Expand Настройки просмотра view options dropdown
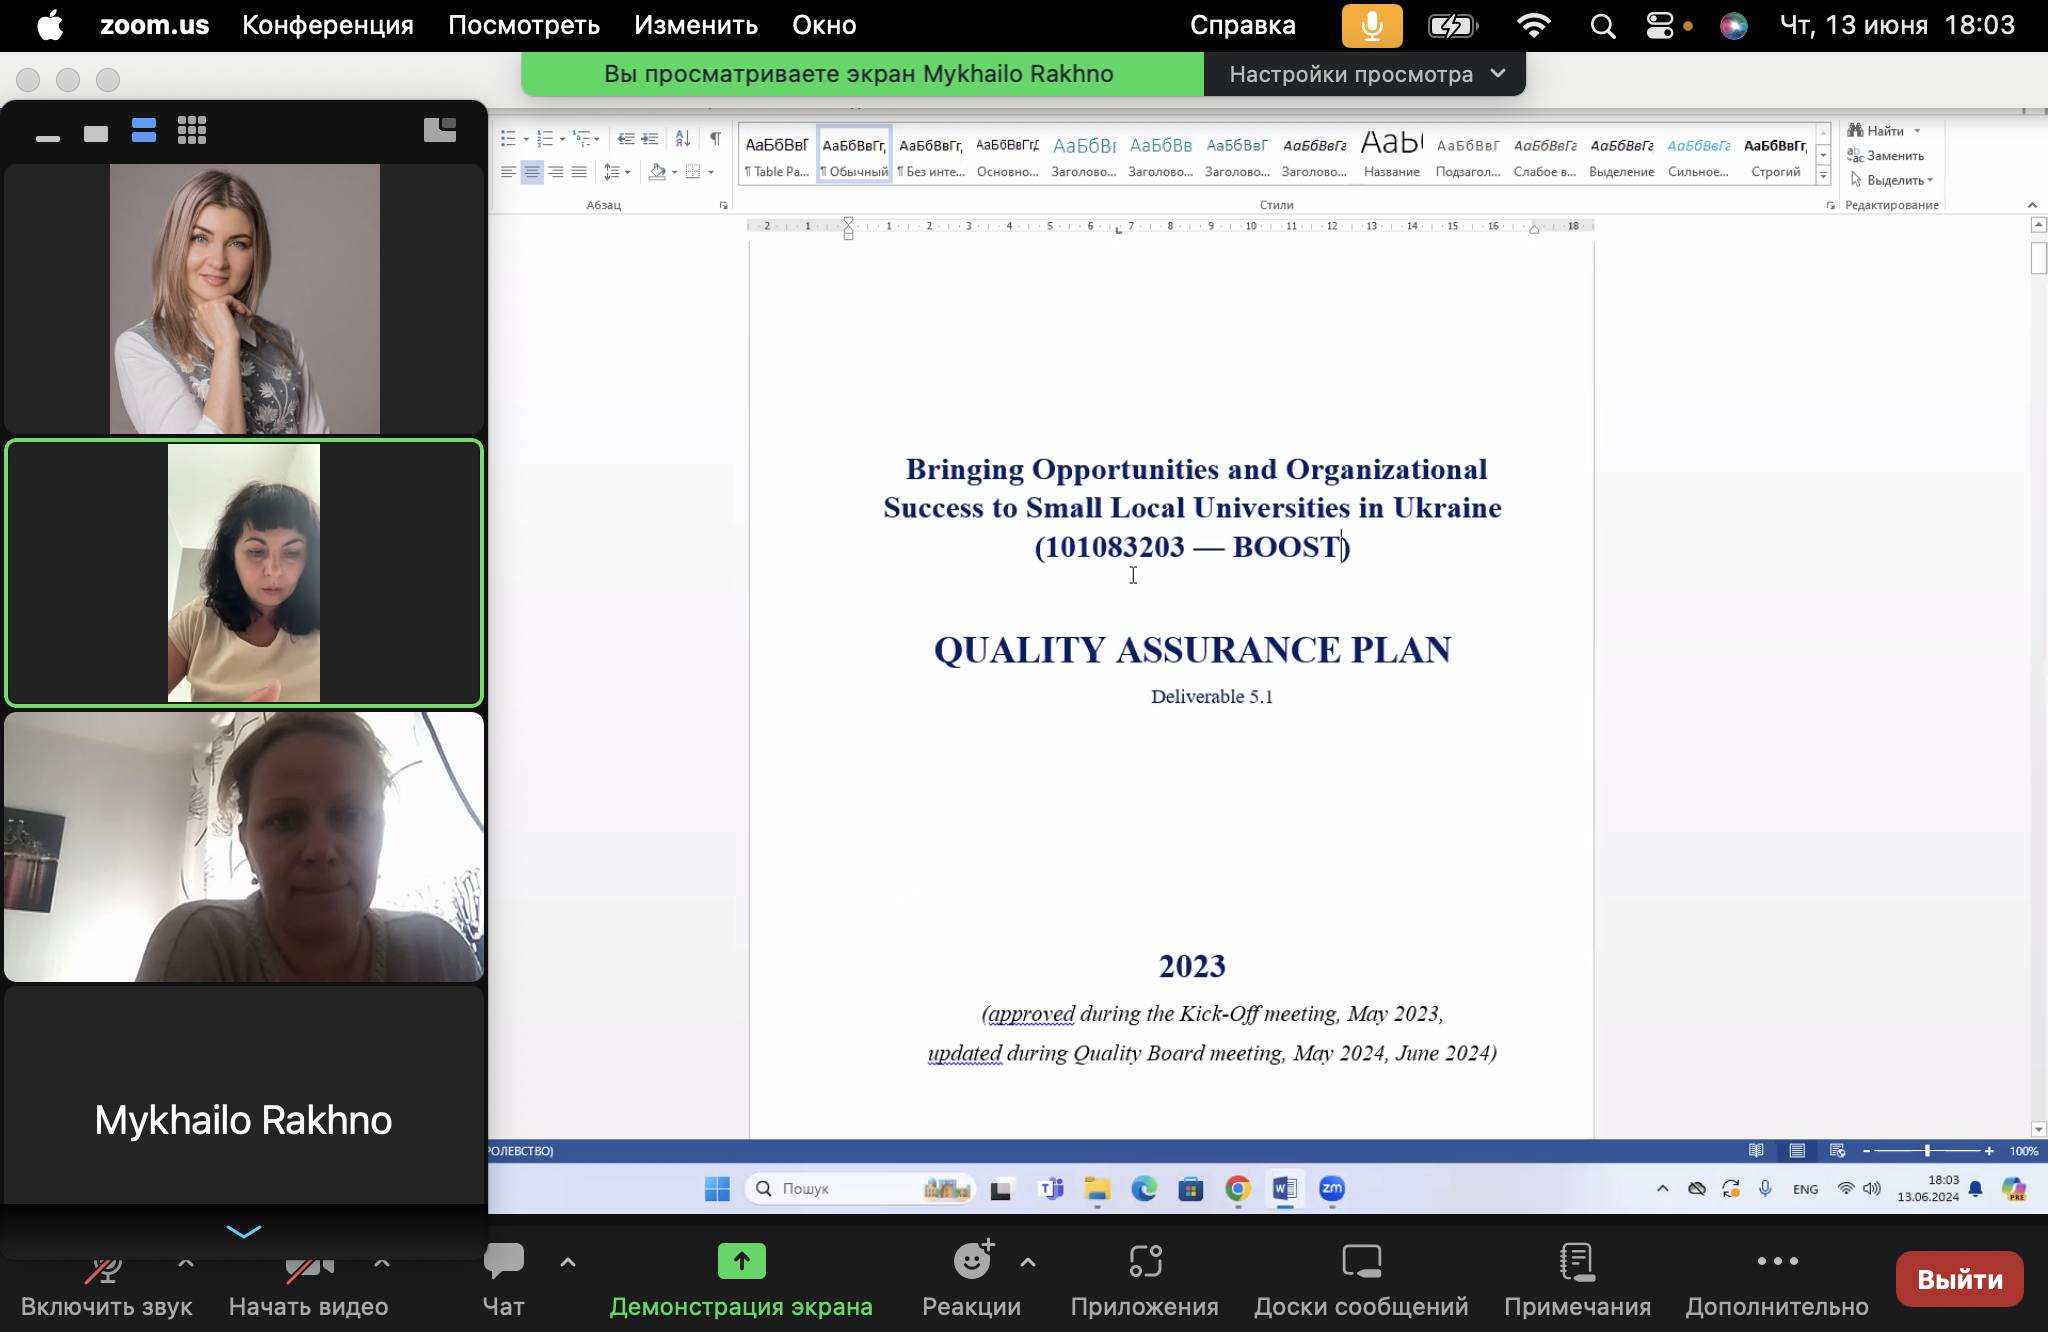Image resolution: width=2048 pixels, height=1332 pixels. [1366, 74]
